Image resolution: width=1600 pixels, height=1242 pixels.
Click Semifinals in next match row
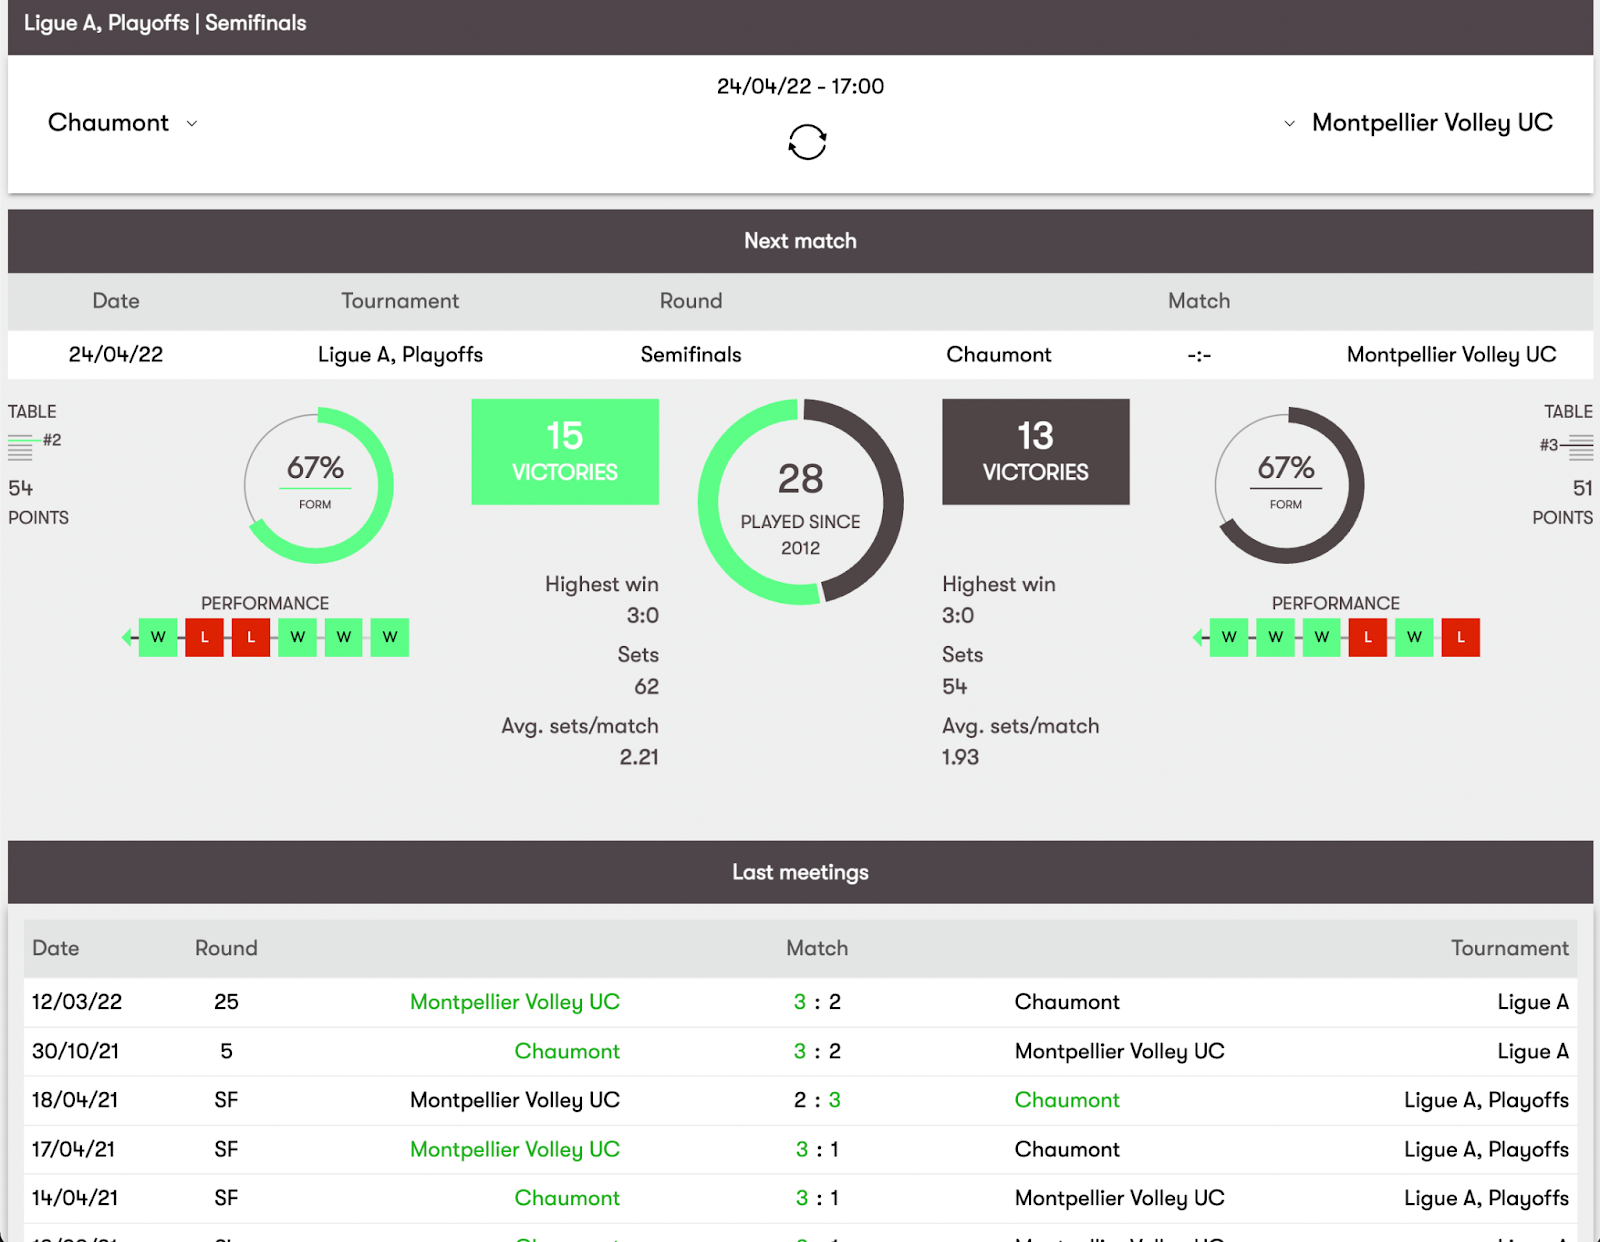click(x=691, y=355)
